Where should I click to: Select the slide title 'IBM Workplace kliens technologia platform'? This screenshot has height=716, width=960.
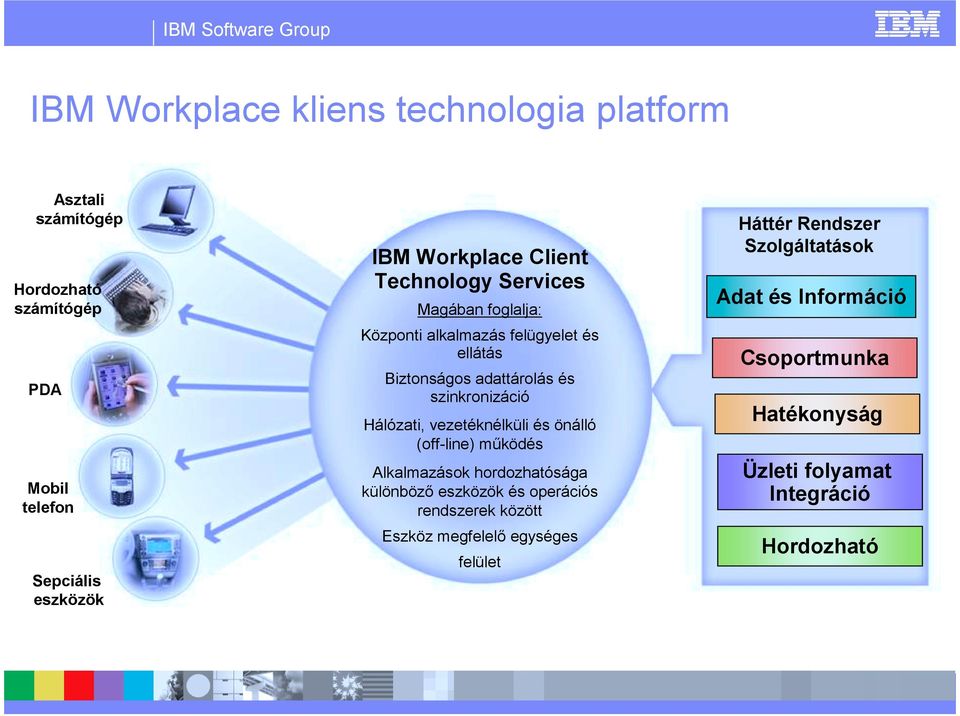click(380, 109)
